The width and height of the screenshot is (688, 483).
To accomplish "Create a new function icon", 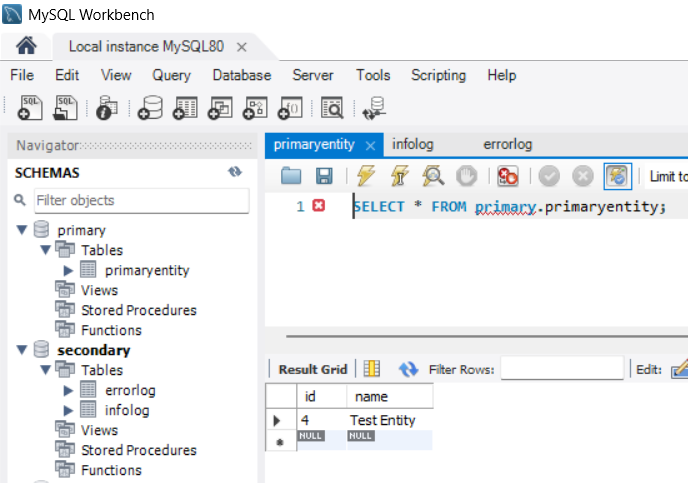I will tap(290, 108).
